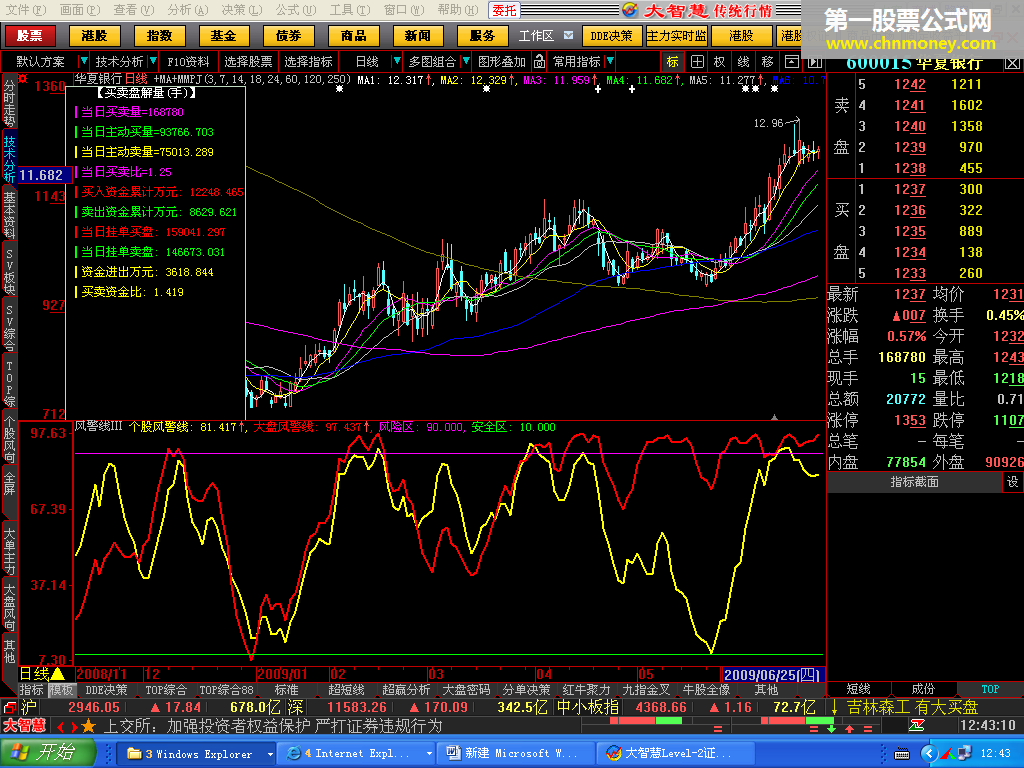Viewport: 1024px width, 768px height.
Task: Click the 基金 category button
Action: pyautogui.click(x=223, y=35)
